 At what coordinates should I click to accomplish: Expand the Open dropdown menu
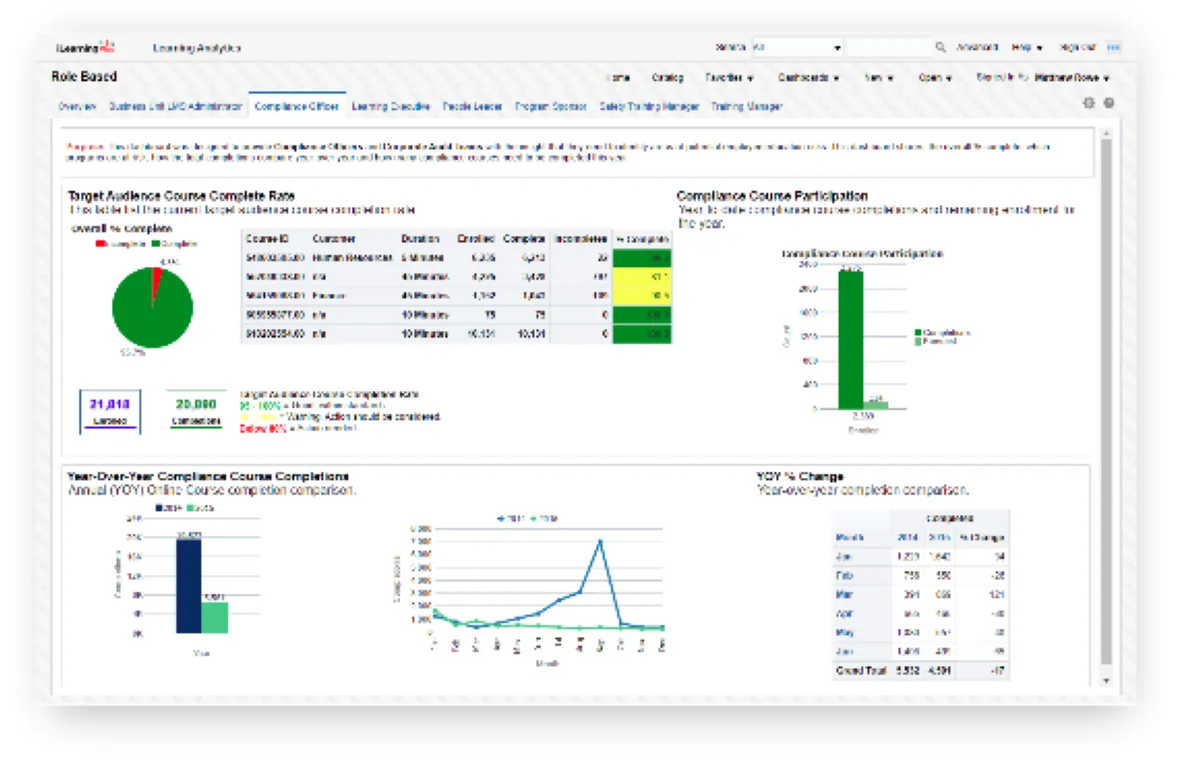(935, 77)
